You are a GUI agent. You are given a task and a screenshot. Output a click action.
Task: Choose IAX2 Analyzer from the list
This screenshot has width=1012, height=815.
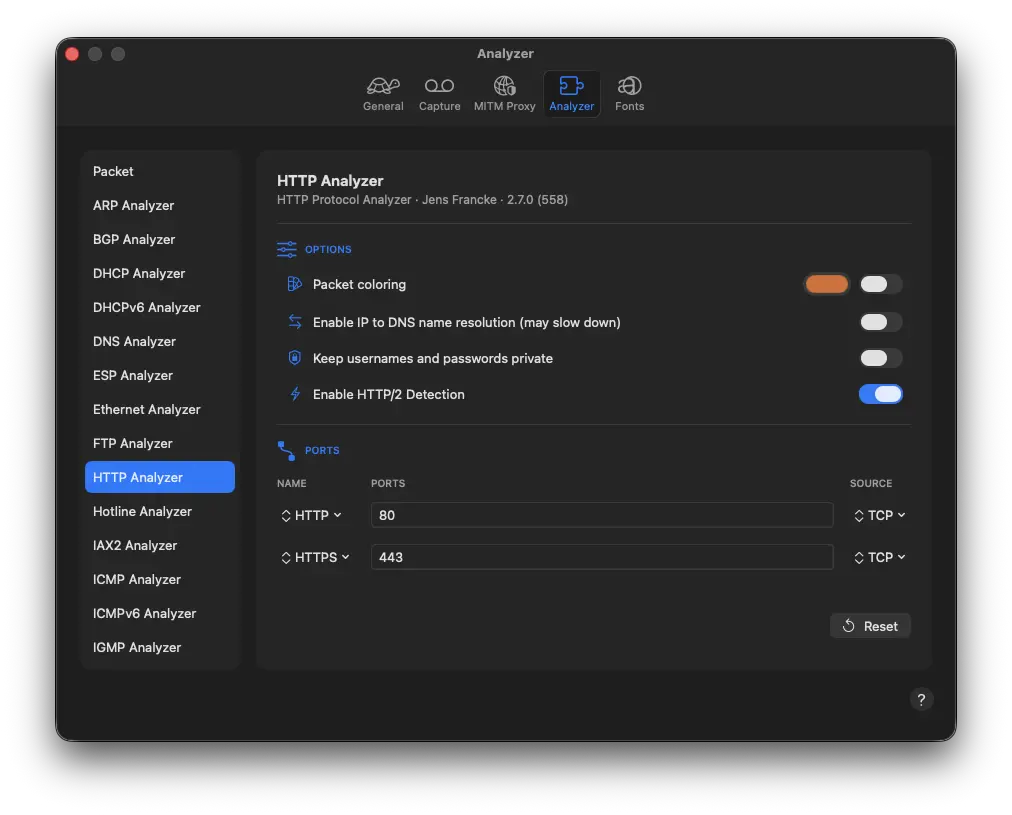[x=159, y=545]
